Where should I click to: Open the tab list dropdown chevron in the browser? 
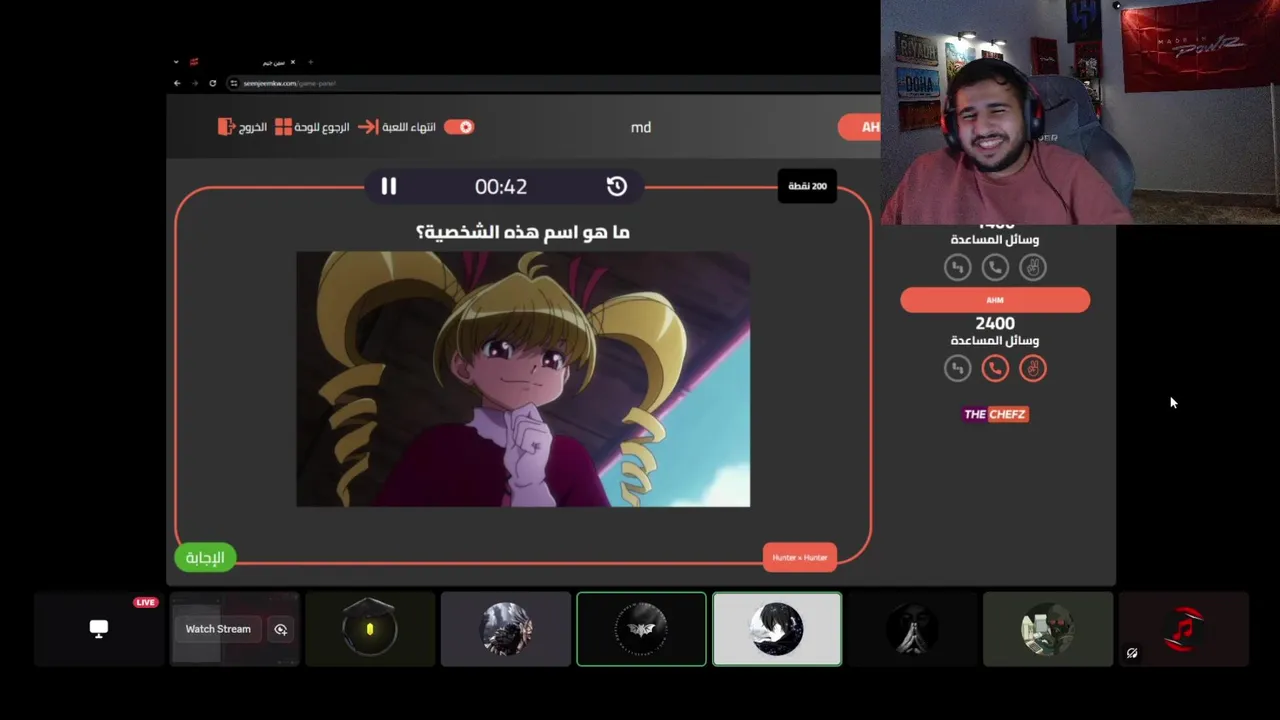(x=176, y=62)
